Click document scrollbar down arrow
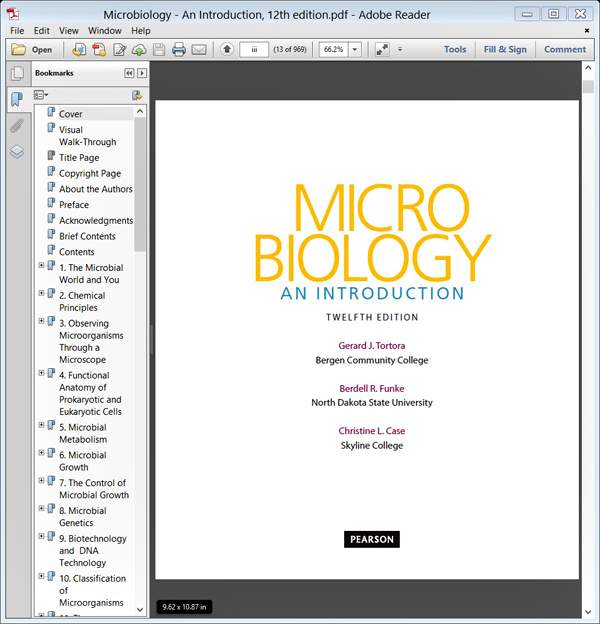 tap(588, 612)
